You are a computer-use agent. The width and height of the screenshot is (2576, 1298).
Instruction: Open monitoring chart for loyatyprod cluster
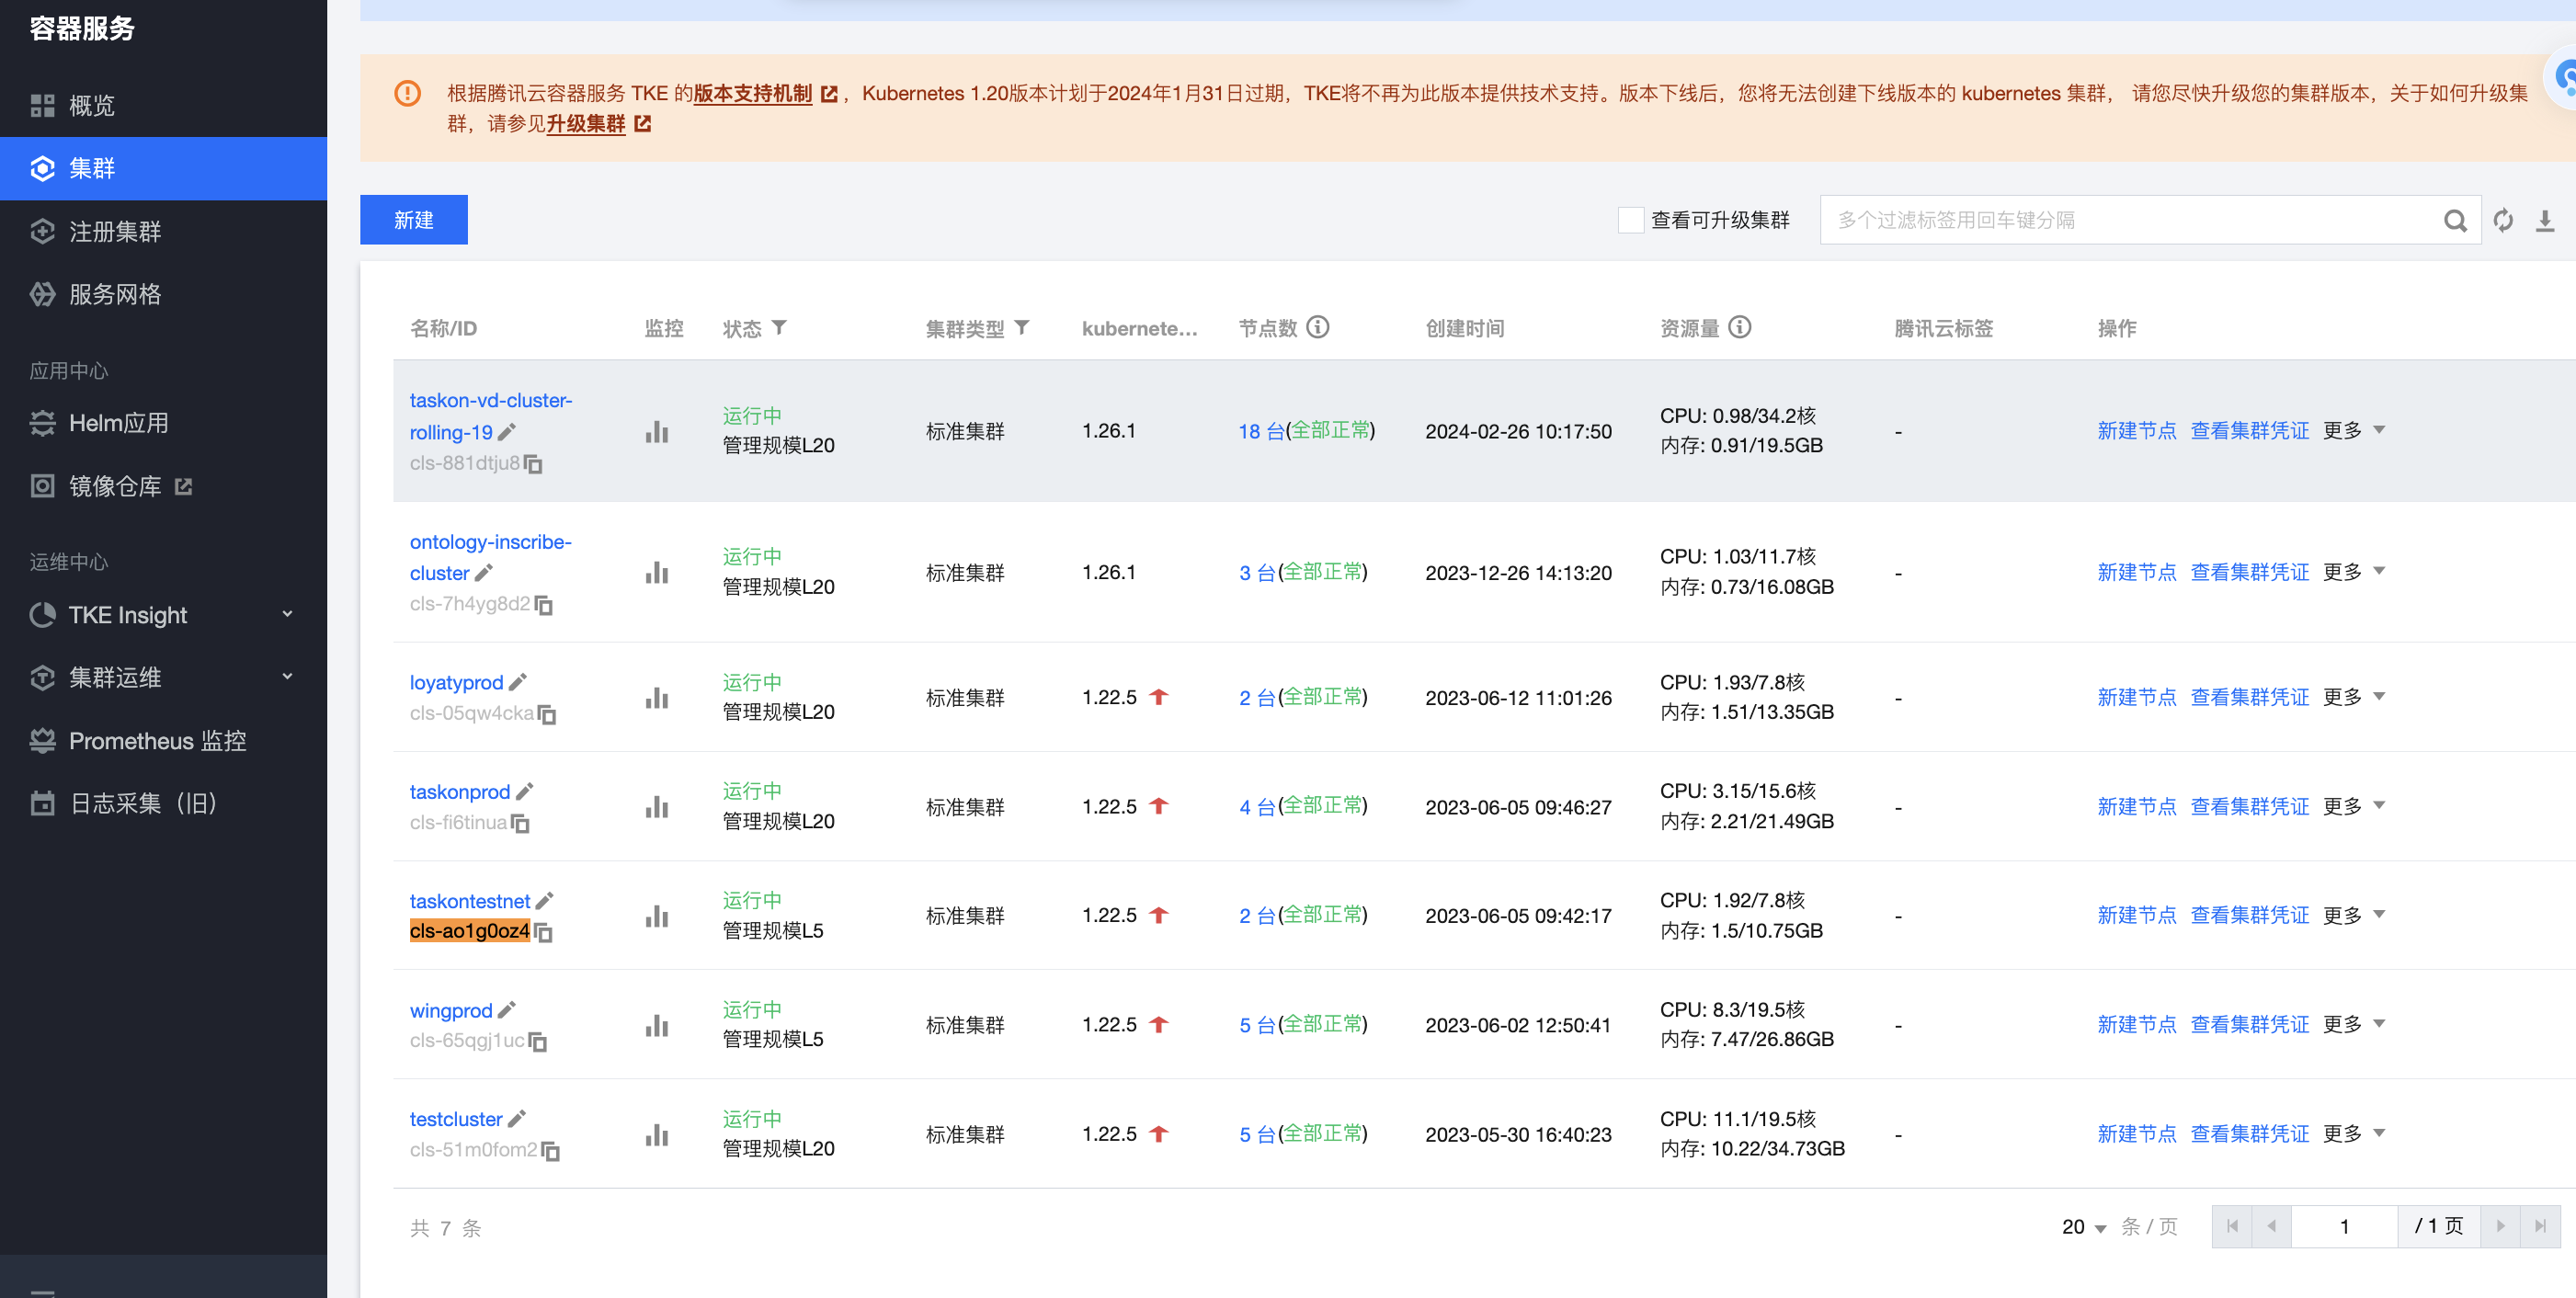656,698
